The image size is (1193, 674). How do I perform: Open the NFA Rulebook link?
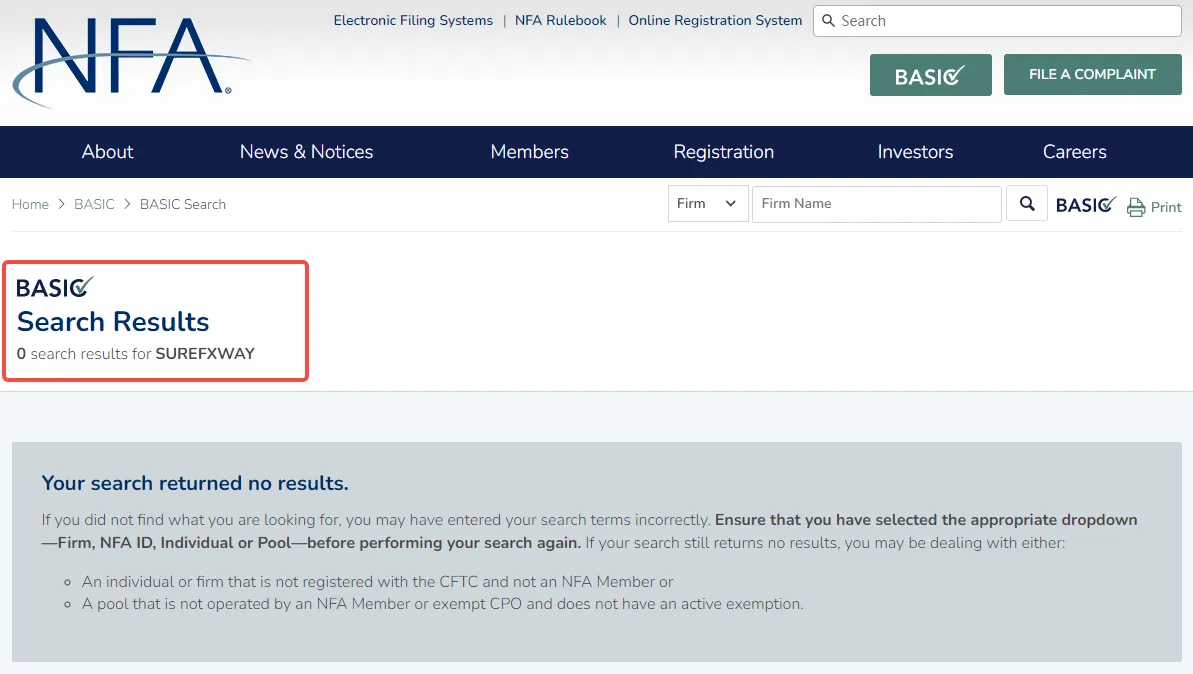pyautogui.click(x=561, y=21)
